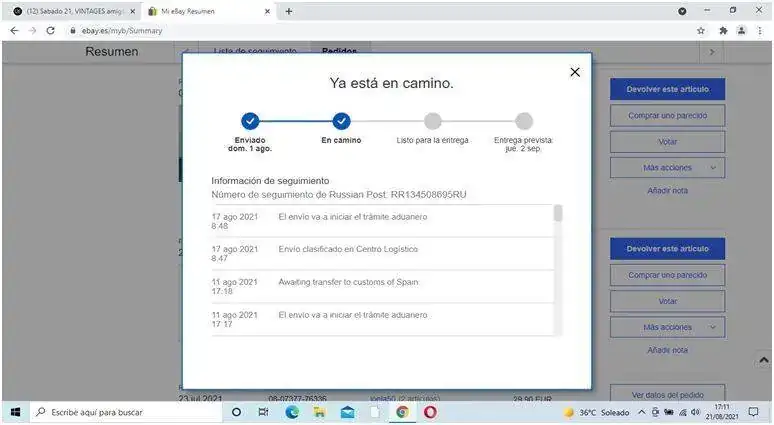The height and width of the screenshot is (425, 774).
Task: Expand the first Más acciones dropdown
Action: [x=667, y=167]
